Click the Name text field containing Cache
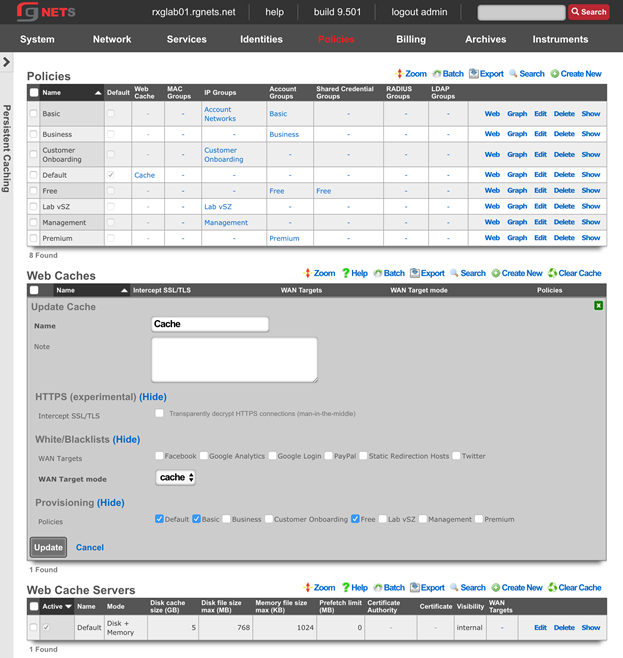623x658 pixels. tap(210, 324)
